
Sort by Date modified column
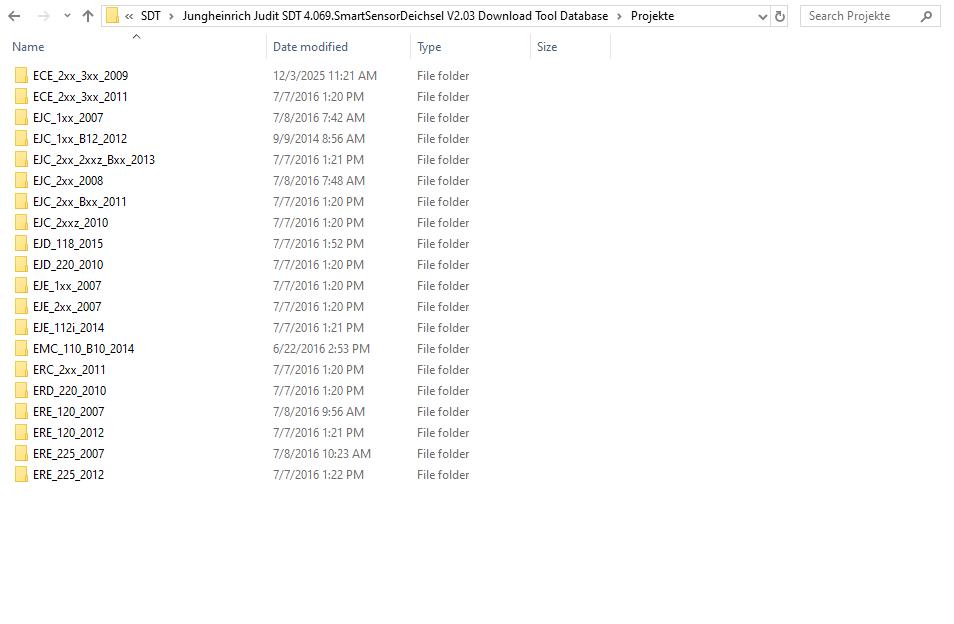(310, 47)
